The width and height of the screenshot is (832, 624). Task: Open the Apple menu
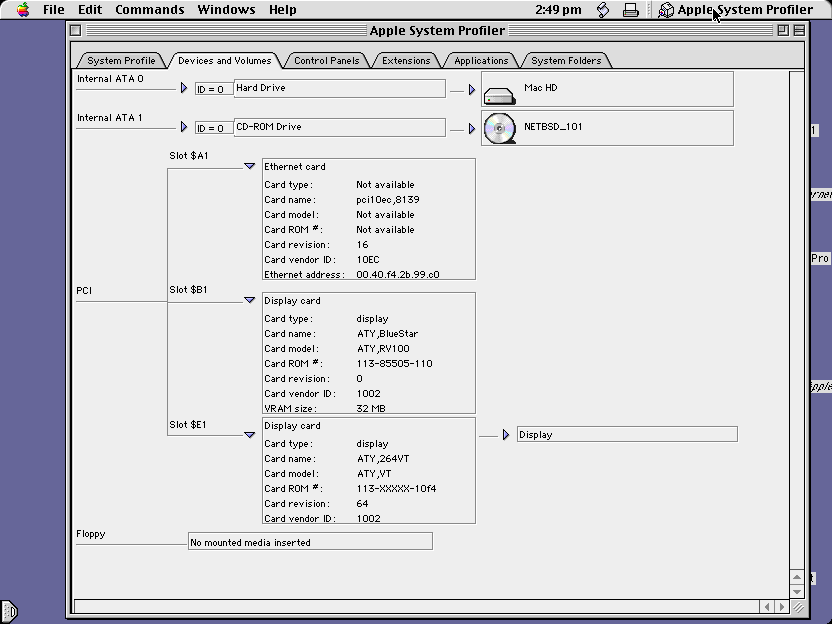click(23, 10)
